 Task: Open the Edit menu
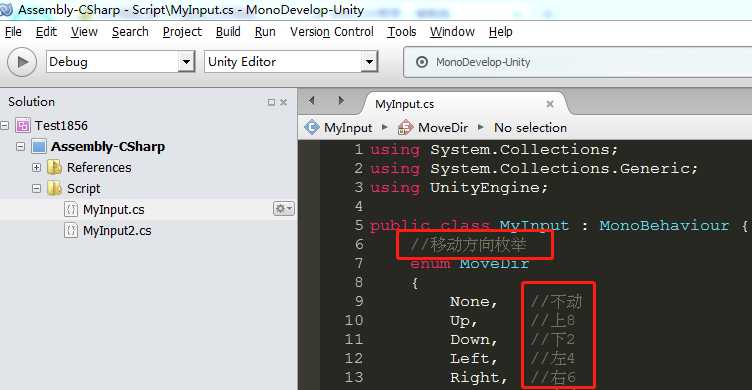tap(46, 32)
